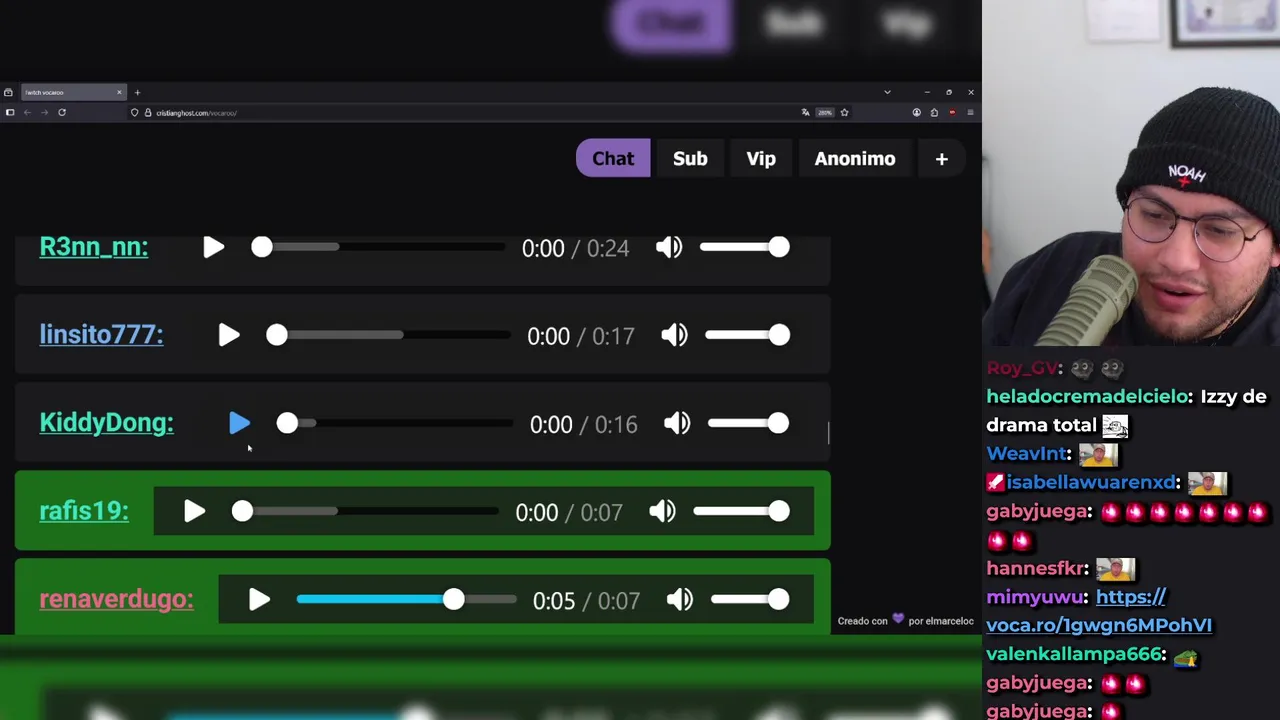Click renaverdugo's audio progress bar
Image resolution: width=1280 pixels, height=720 pixels.
pyautogui.click(x=407, y=599)
